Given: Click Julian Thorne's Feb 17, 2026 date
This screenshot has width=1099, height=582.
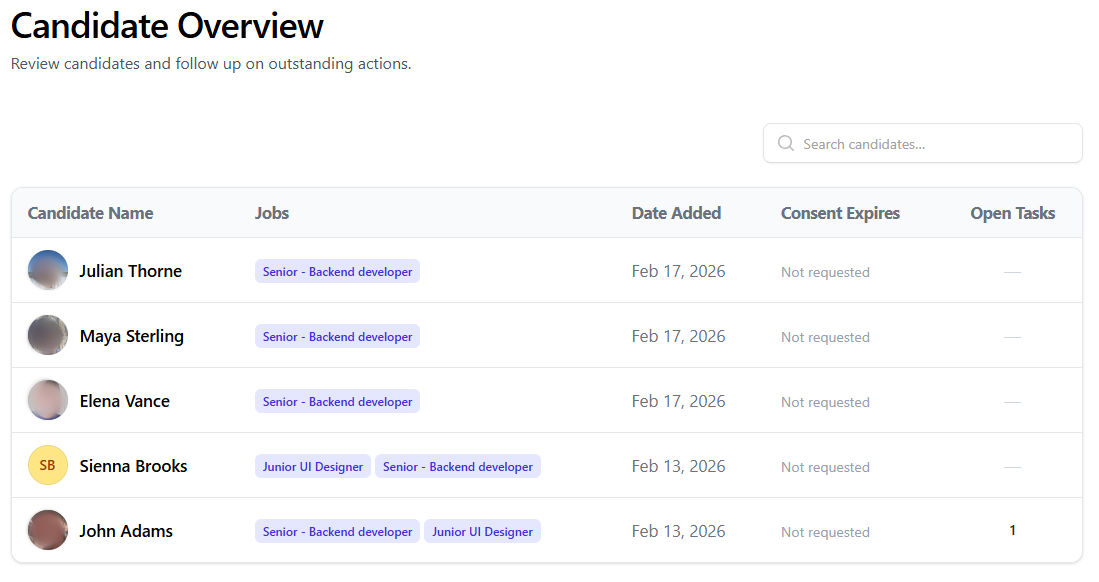Looking at the screenshot, I should coord(678,271).
